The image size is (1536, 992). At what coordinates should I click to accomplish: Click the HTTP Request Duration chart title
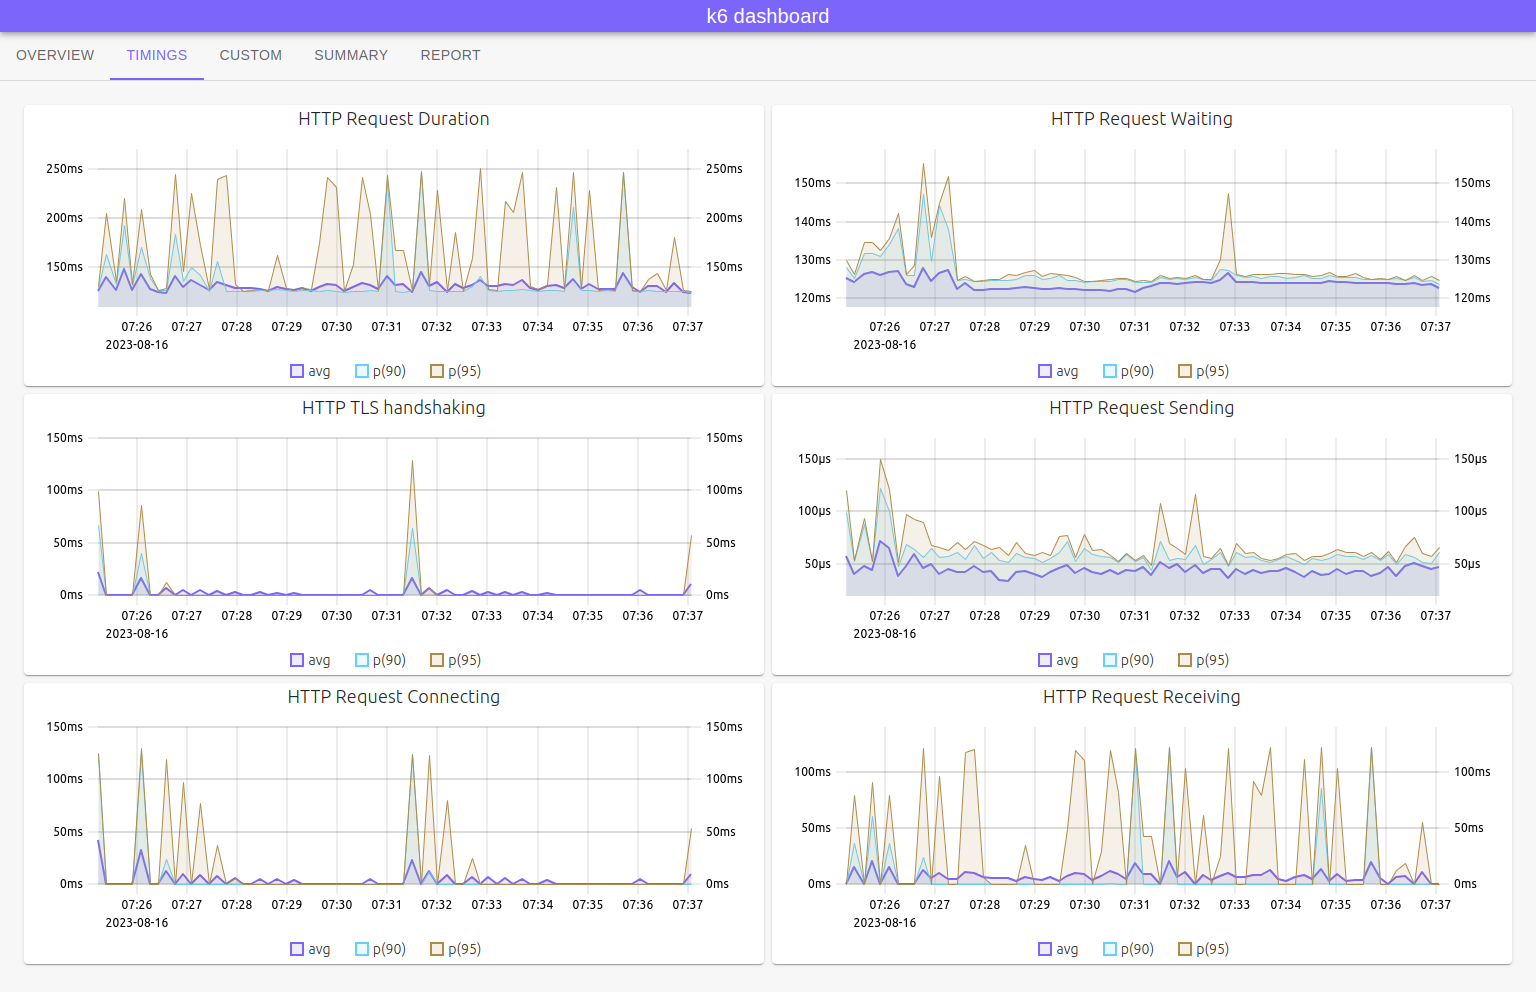(394, 119)
